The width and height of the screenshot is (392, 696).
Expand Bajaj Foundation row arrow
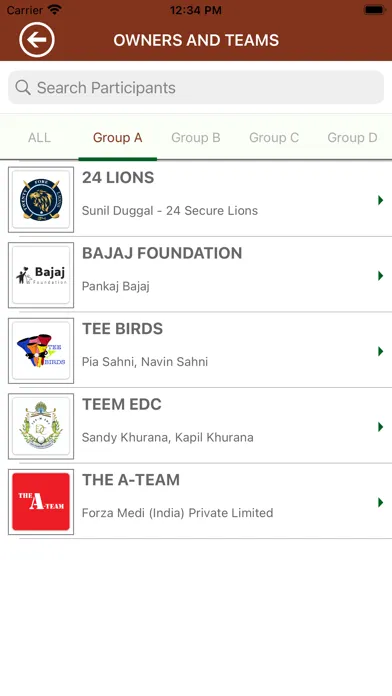click(380, 276)
